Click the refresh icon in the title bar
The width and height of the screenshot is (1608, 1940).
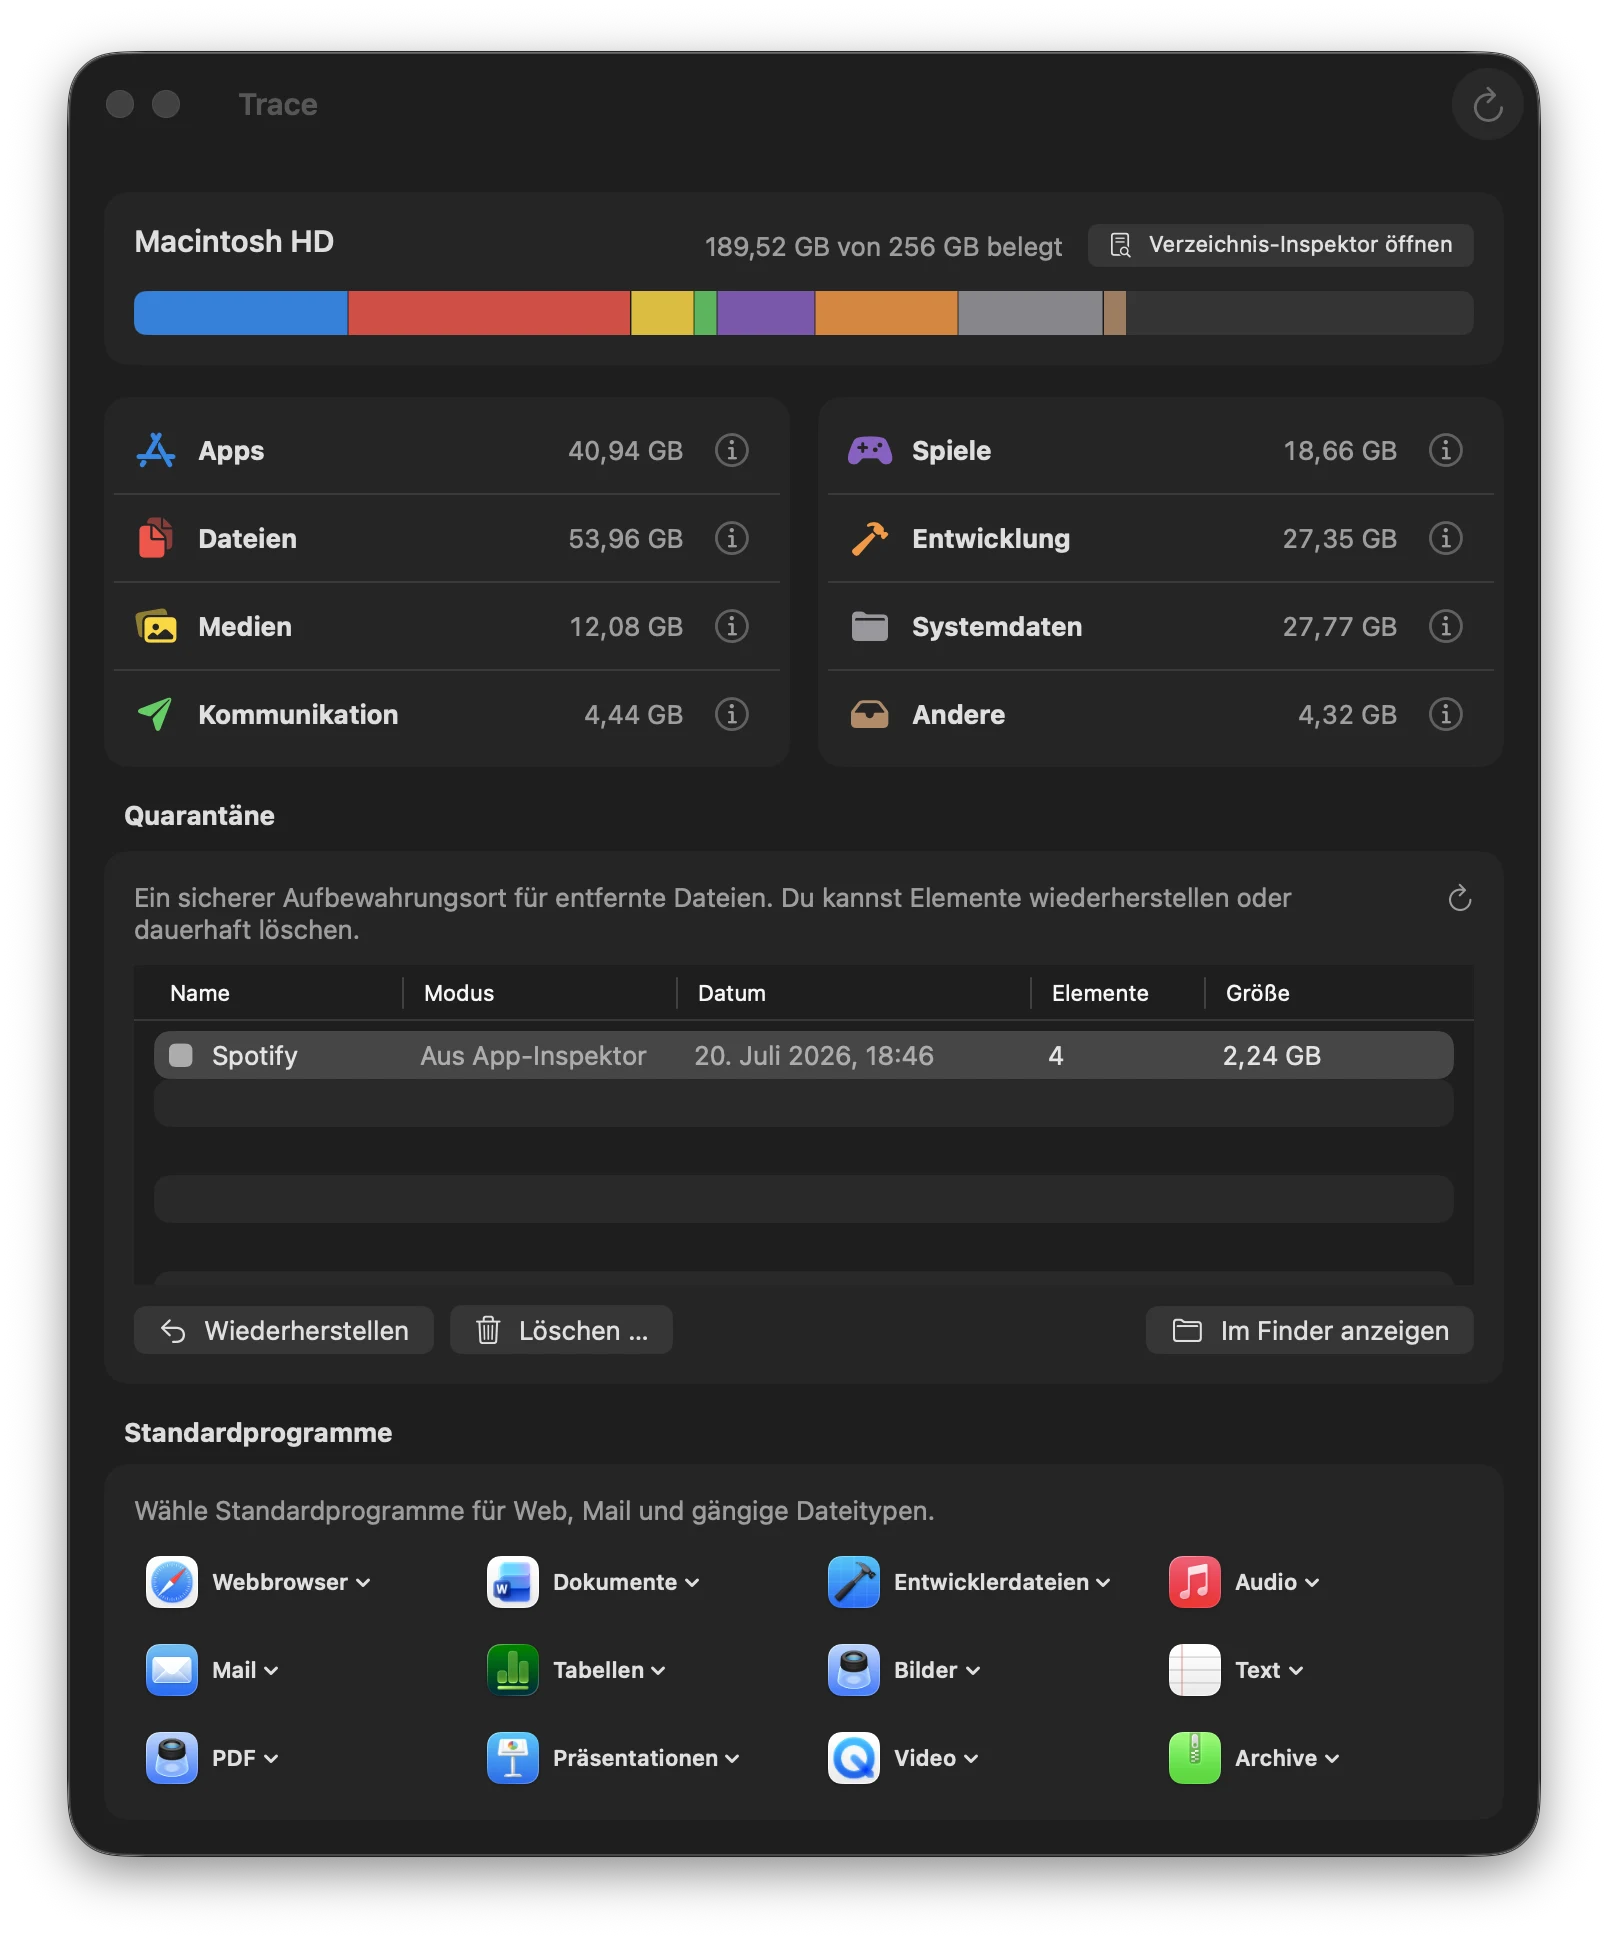1487,104
